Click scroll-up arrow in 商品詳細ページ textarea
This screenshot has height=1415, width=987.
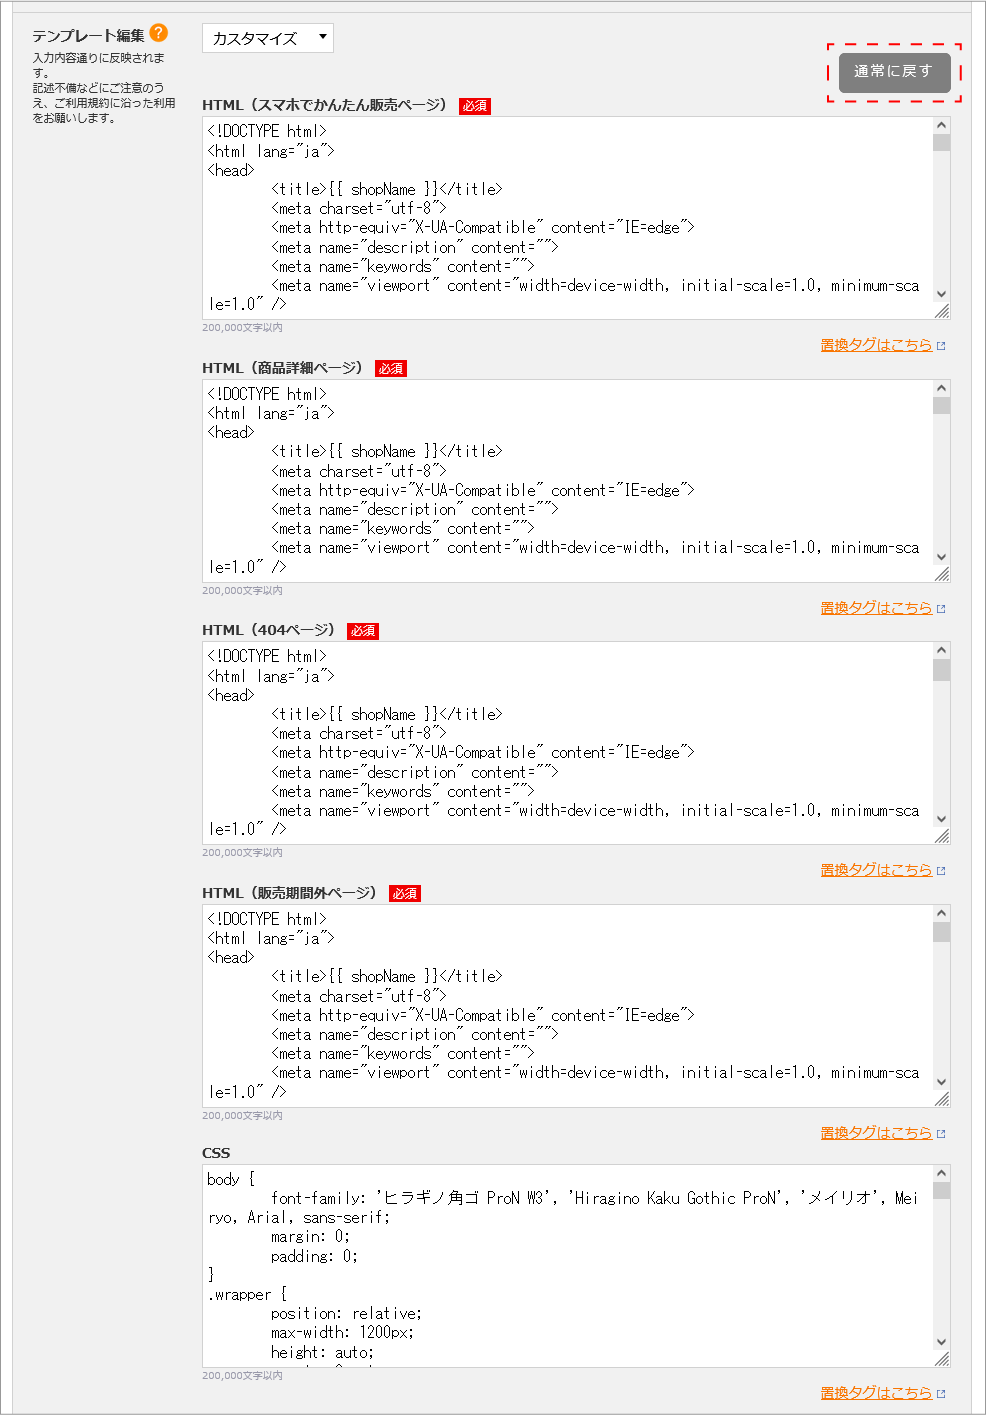(x=941, y=388)
